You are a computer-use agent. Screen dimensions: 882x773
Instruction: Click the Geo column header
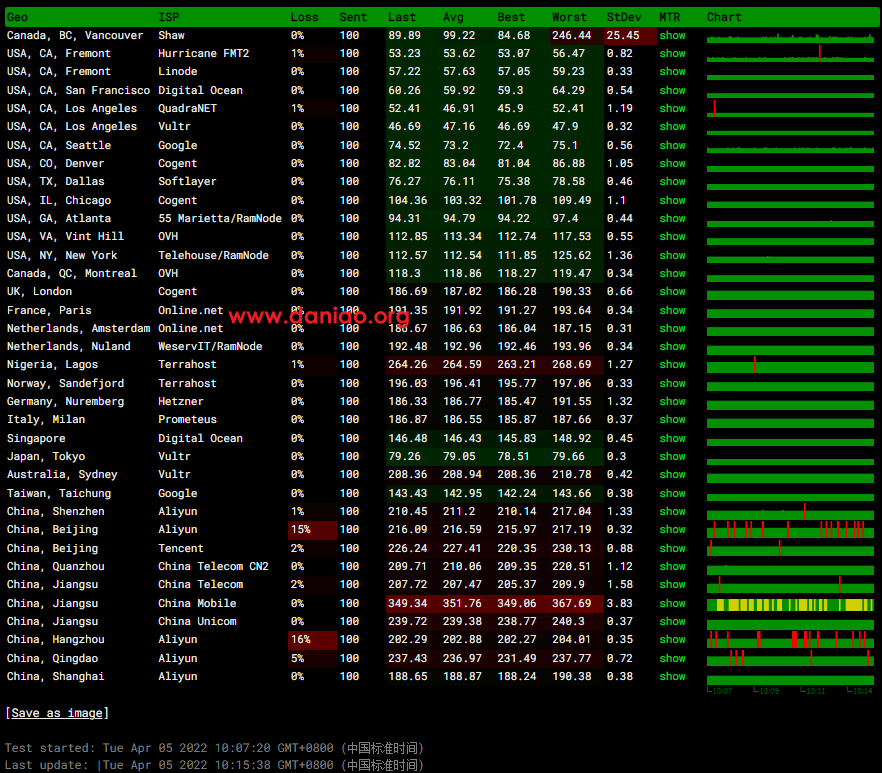point(17,17)
